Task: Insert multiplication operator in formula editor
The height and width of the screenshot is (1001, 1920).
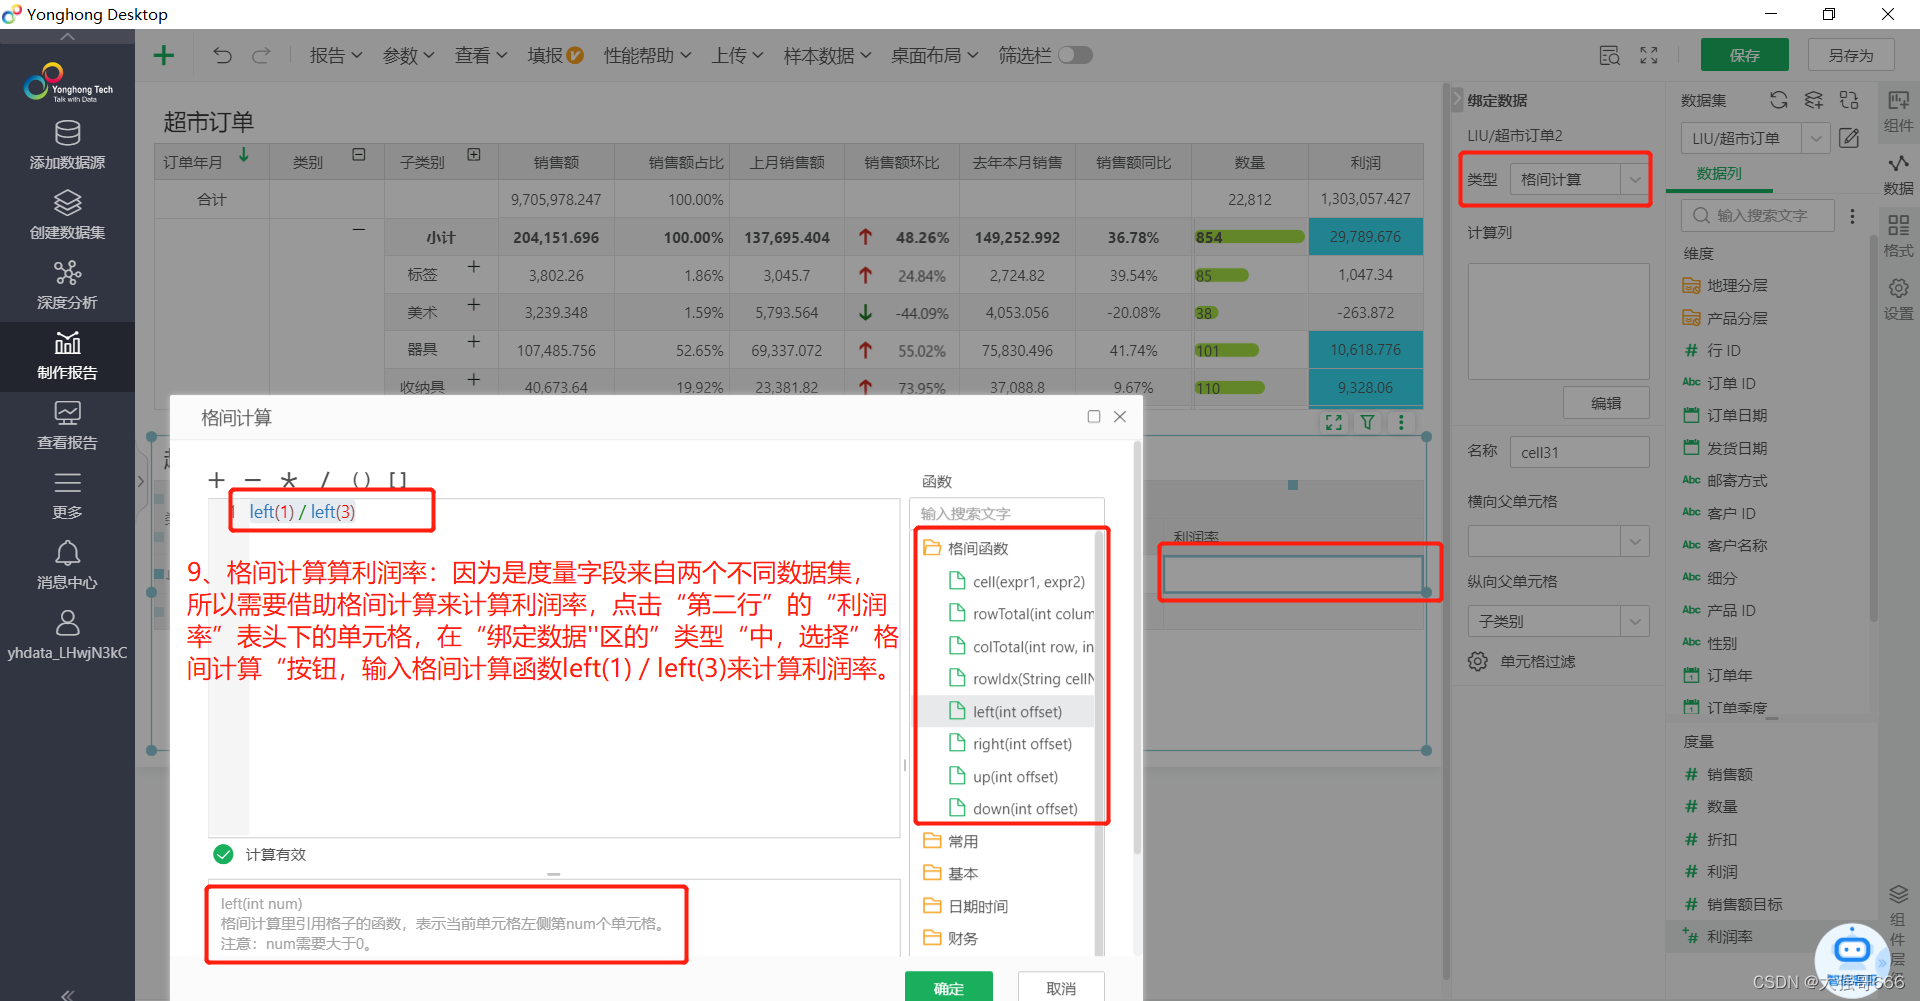Action: point(289,481)
